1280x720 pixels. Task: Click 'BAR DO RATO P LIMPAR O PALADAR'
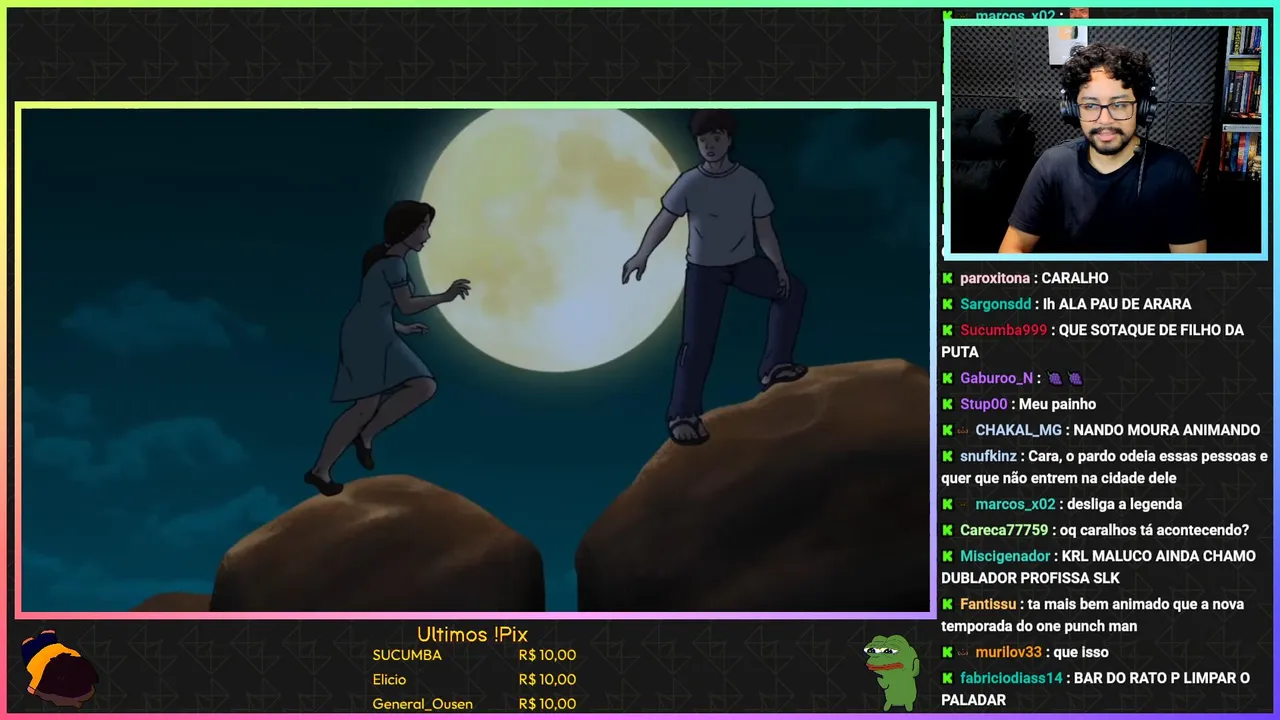click(1095, 689)
